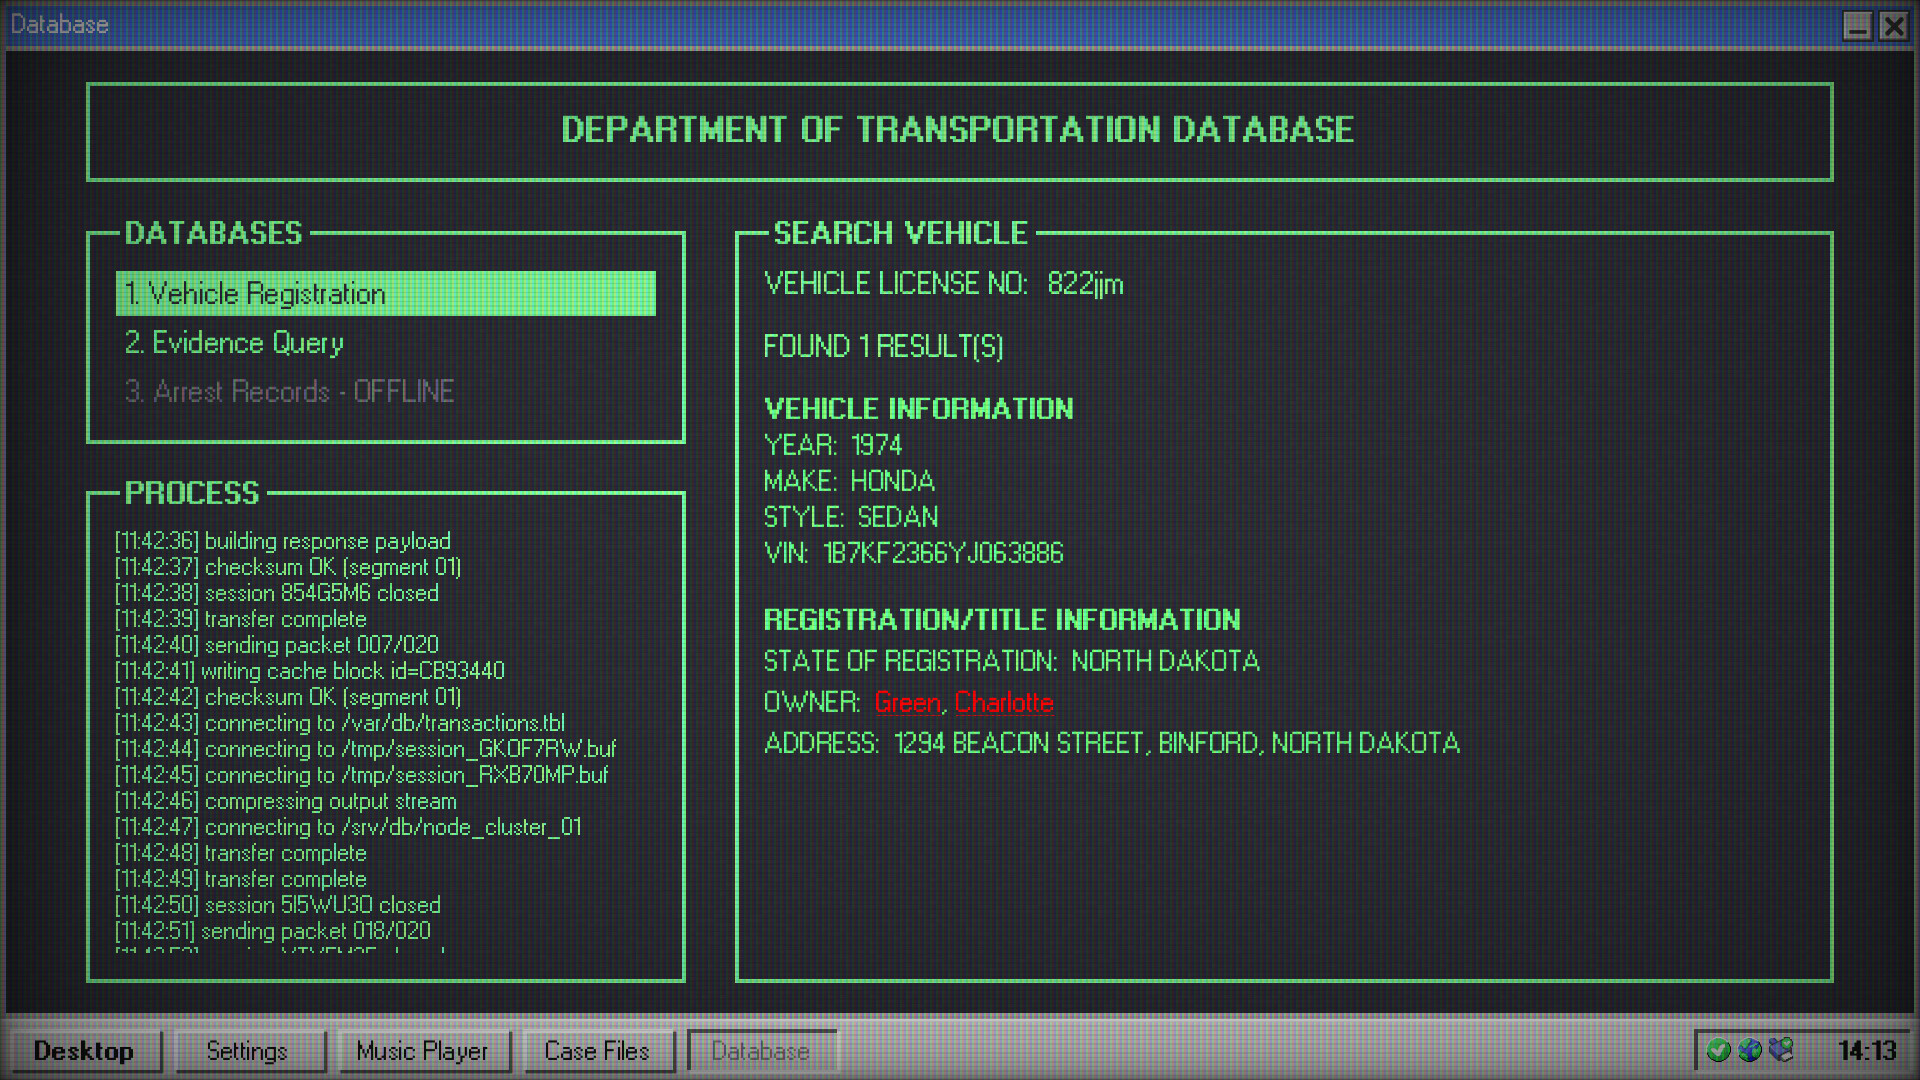Click owner first name Charlotte
1920x1080 pixels.
(1003, 702)
